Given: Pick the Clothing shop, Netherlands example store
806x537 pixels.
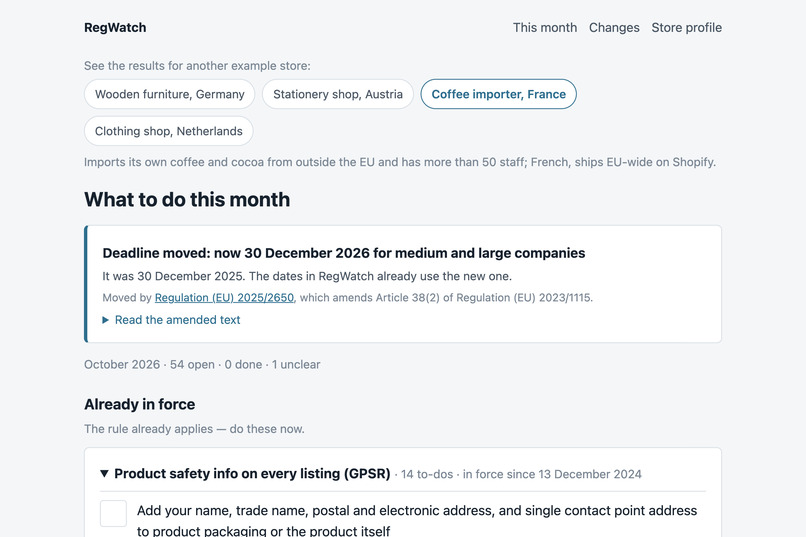Looking at the screenshot, I should point(169,131).
